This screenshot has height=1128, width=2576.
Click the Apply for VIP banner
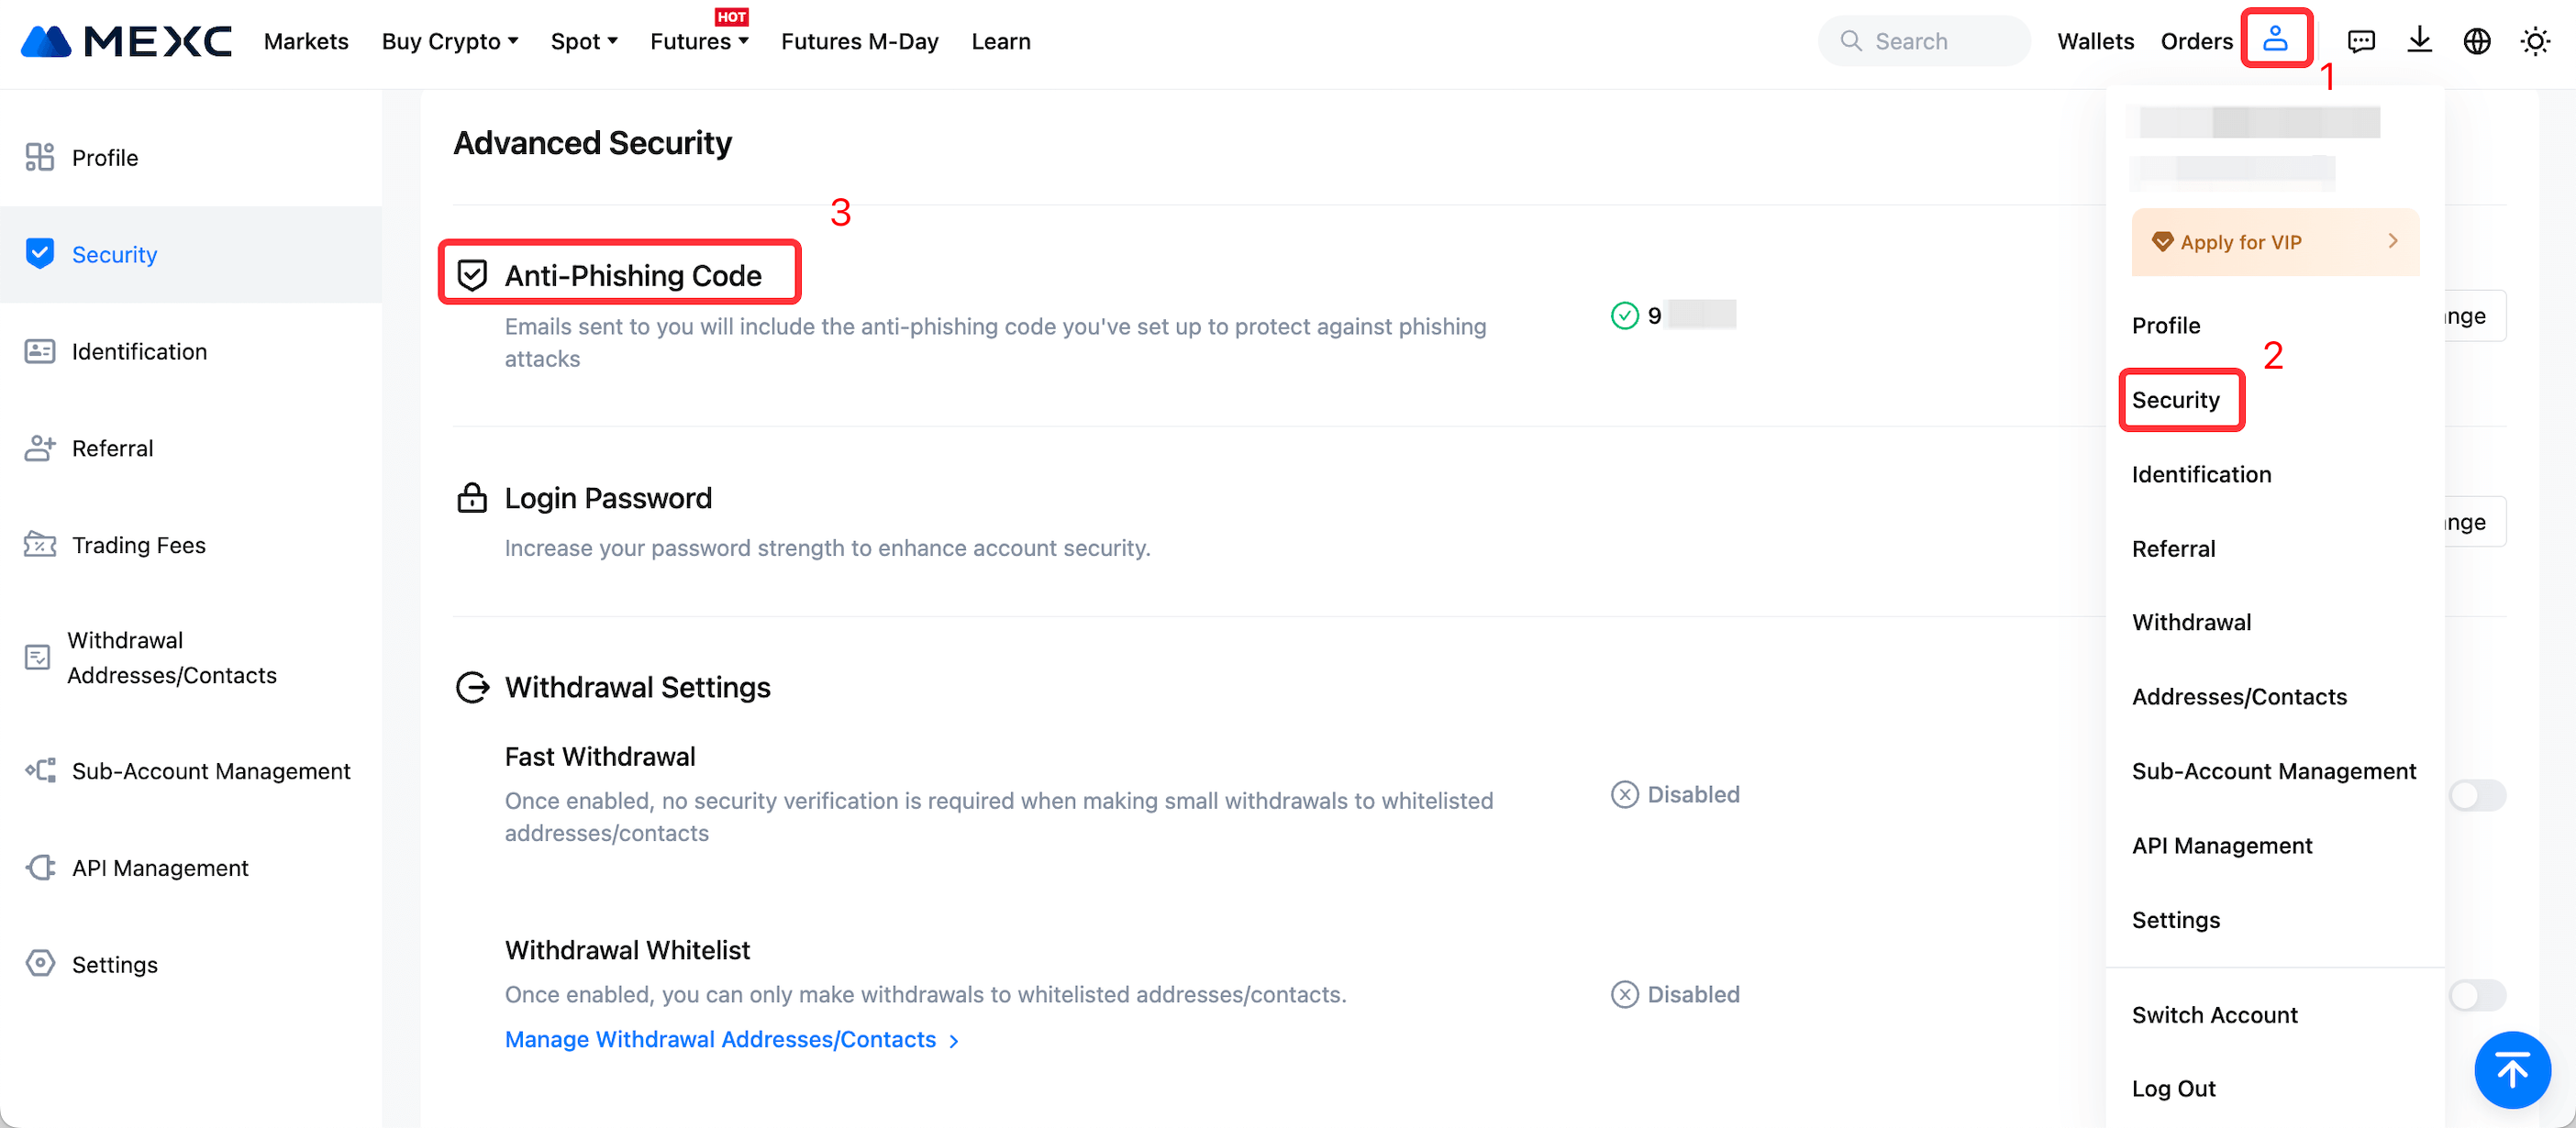click(x=2274, y=242)
